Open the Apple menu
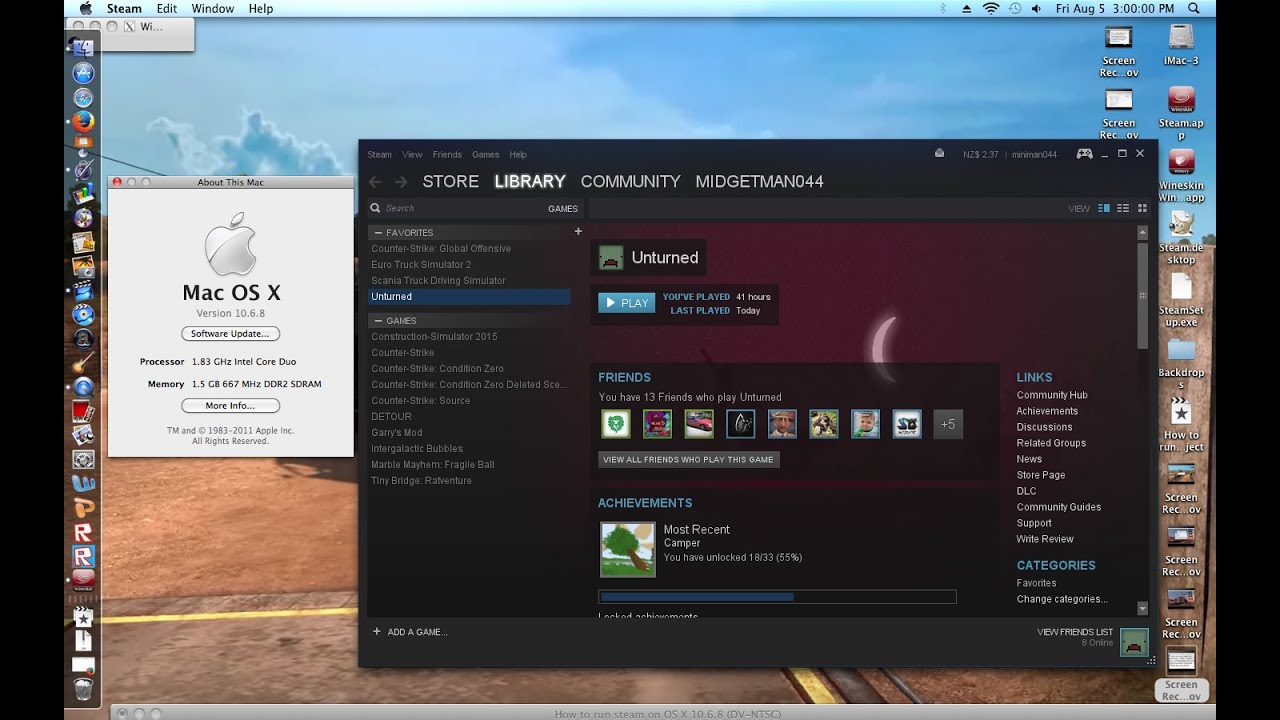Screen dimensions: 1280x720 coord(85,9)
